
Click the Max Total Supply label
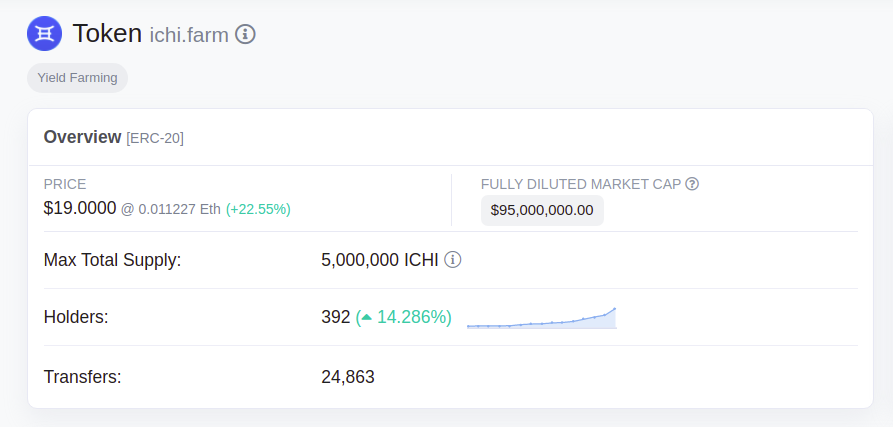(112, 260)
